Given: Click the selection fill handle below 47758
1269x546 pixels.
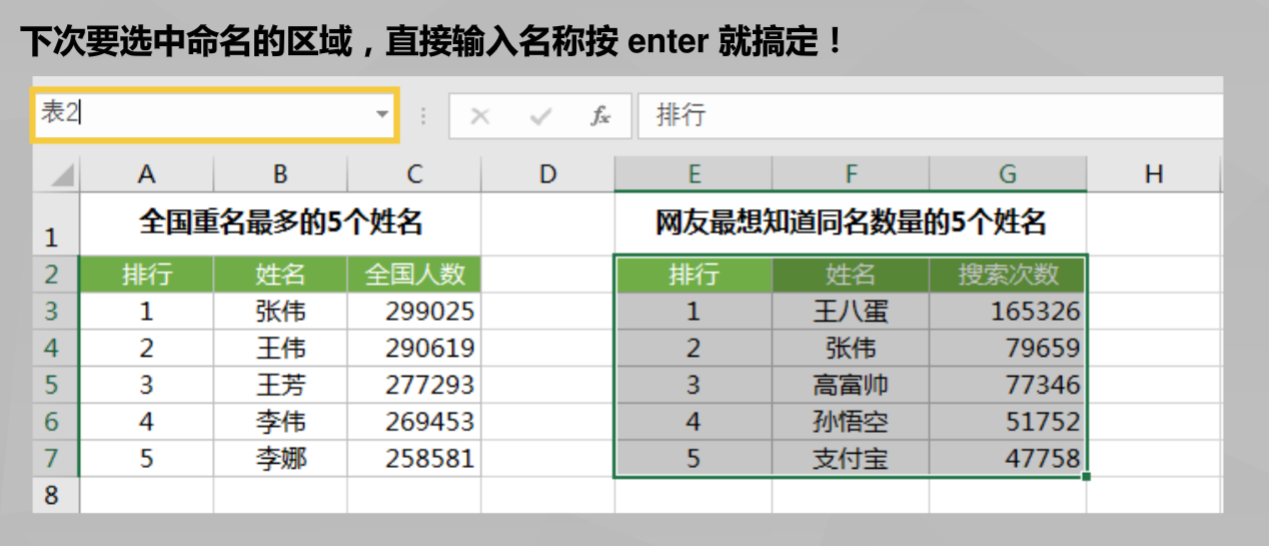Looking at the screenshot, I should [x=1086, y=477].
